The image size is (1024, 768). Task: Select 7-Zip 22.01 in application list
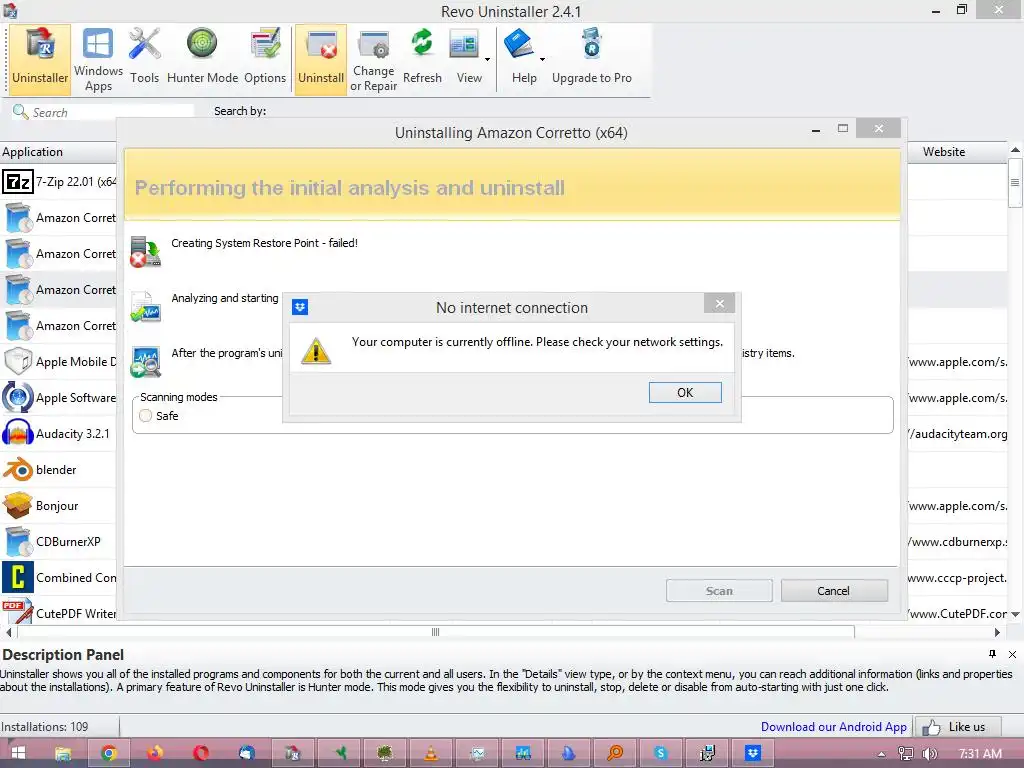(59, 182)
